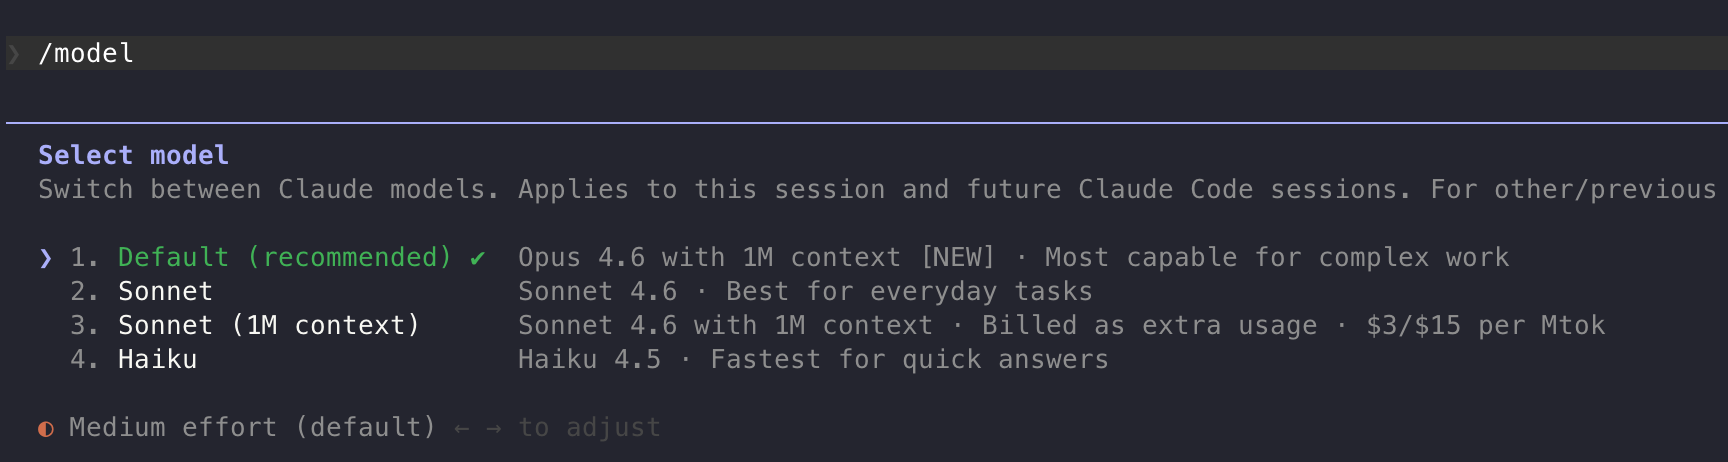The height and width of the screenshot is (462, 1728).
Task: Select the Default (recommended) model option
Action: point(284,258)
